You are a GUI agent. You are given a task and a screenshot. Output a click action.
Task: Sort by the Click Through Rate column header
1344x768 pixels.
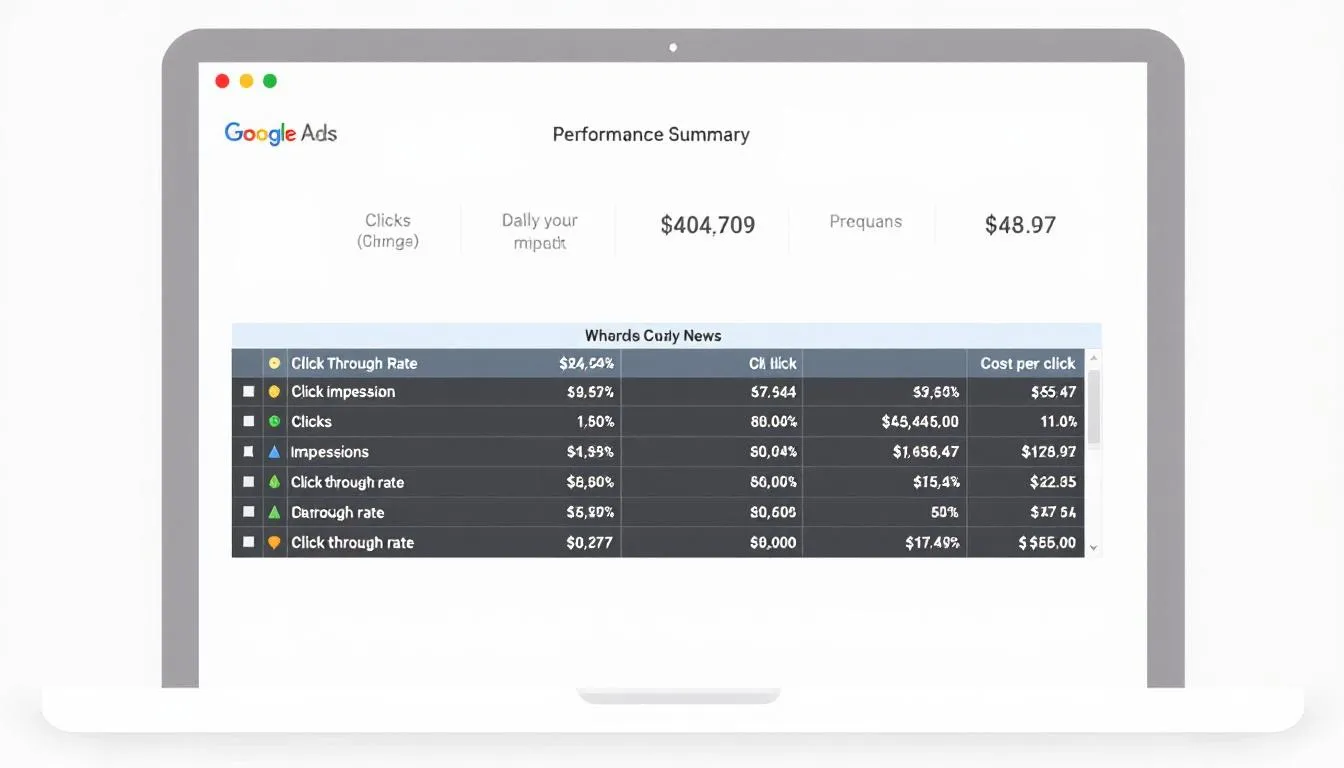pyautogui.click(x=354, y=363)
